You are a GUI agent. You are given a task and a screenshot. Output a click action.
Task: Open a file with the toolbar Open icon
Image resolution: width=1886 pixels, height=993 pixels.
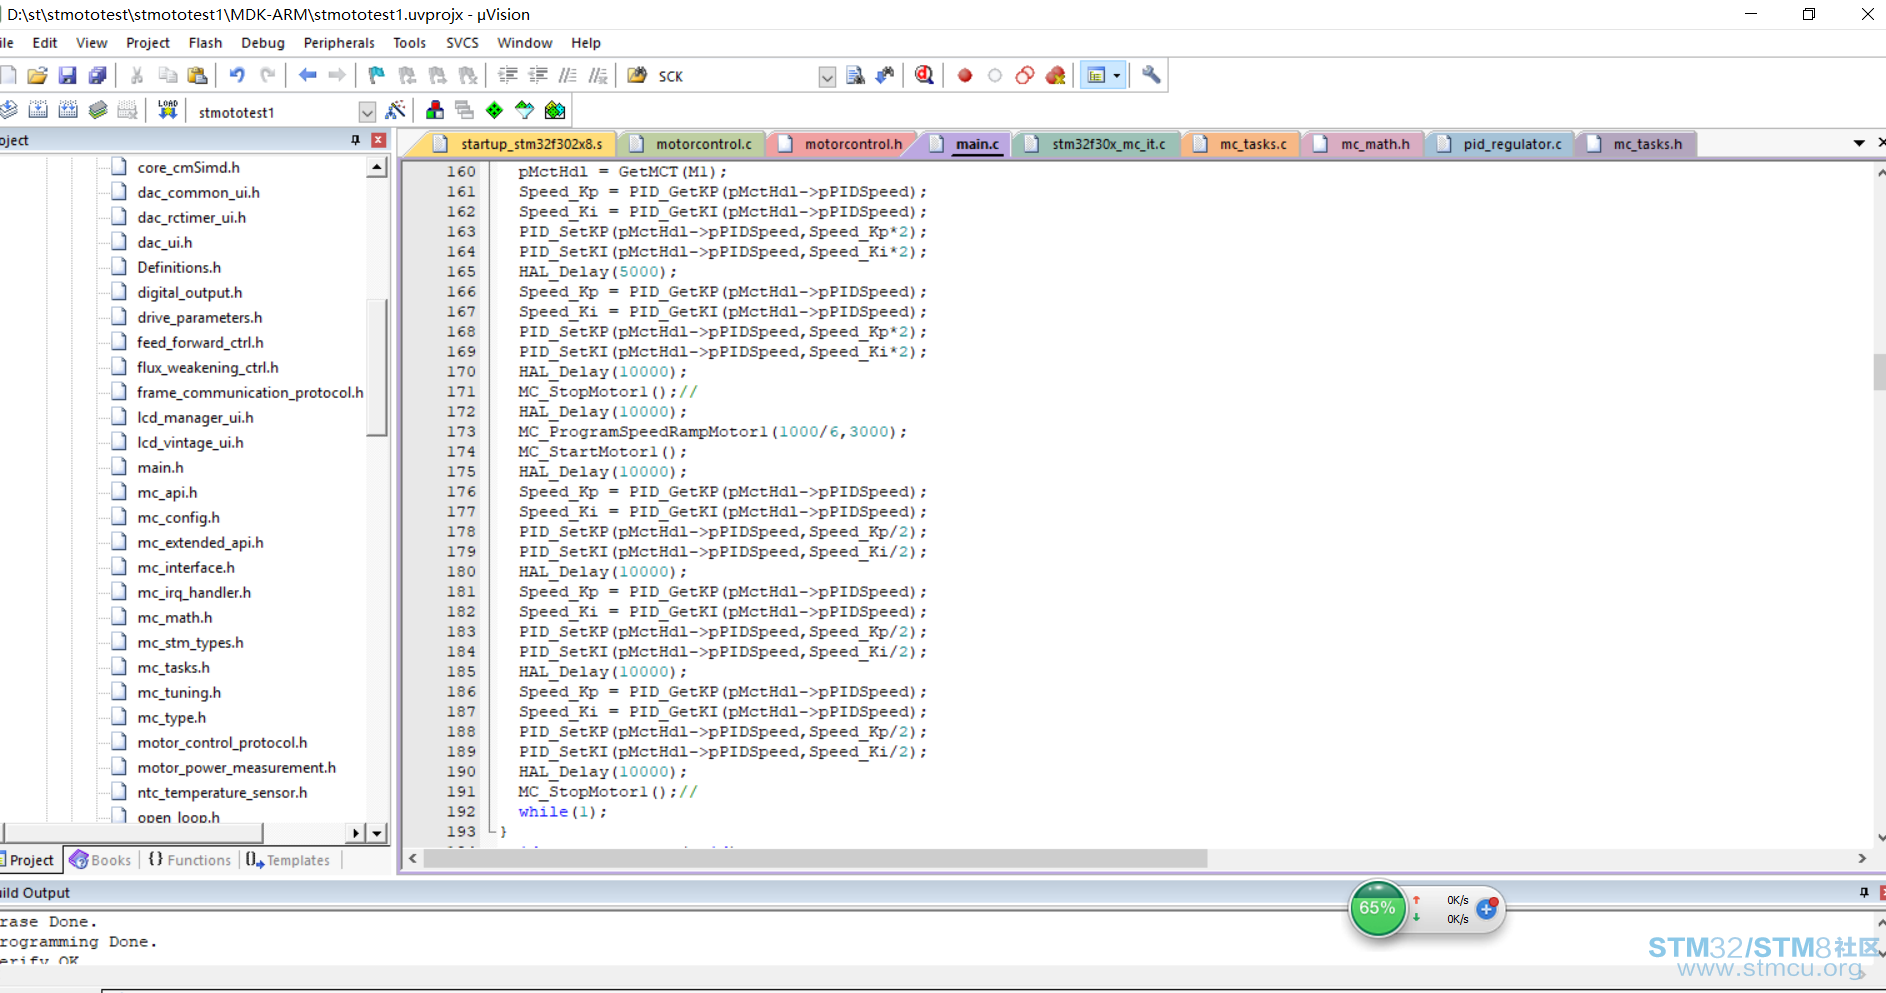click(38, 75)
